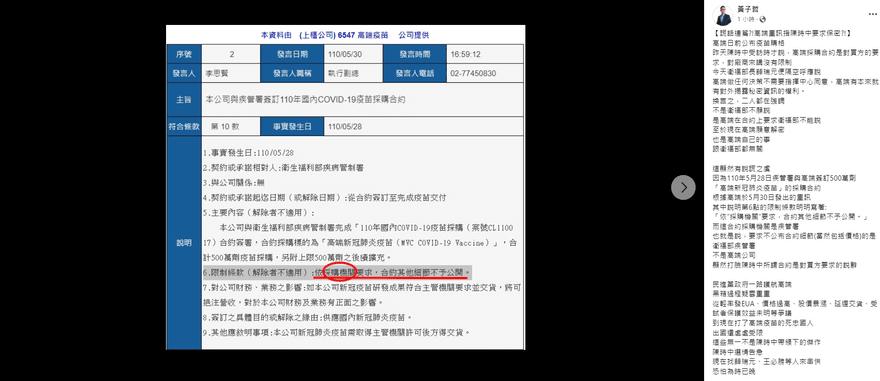880x381 pixels.
Task: Click title value 執行副總
Action: (x=342, y=74)
